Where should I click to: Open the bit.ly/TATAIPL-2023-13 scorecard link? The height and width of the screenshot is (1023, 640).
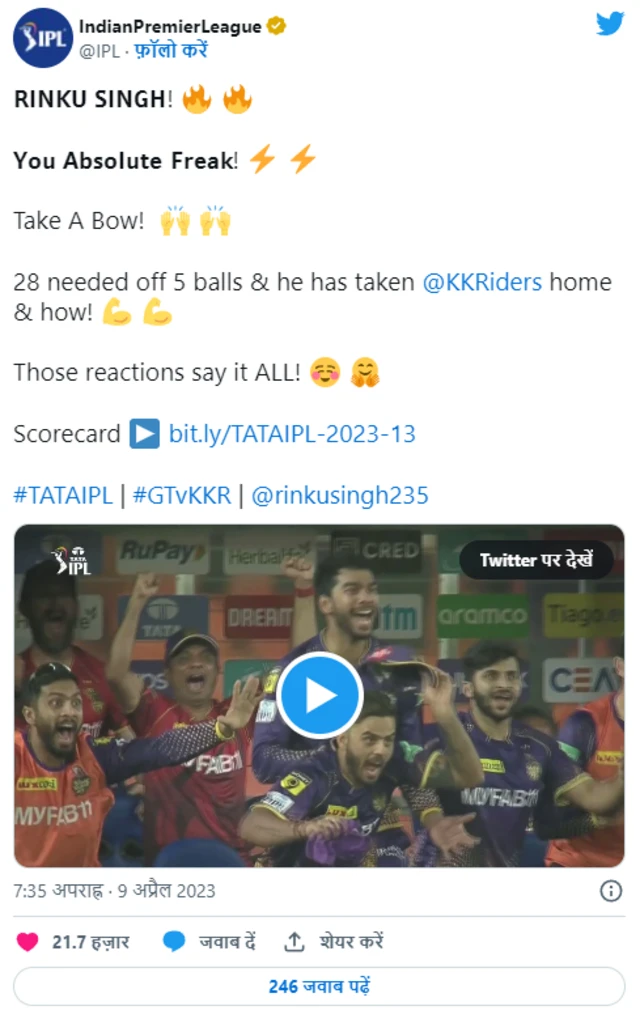pyautogui.click(x=292, y=434)
